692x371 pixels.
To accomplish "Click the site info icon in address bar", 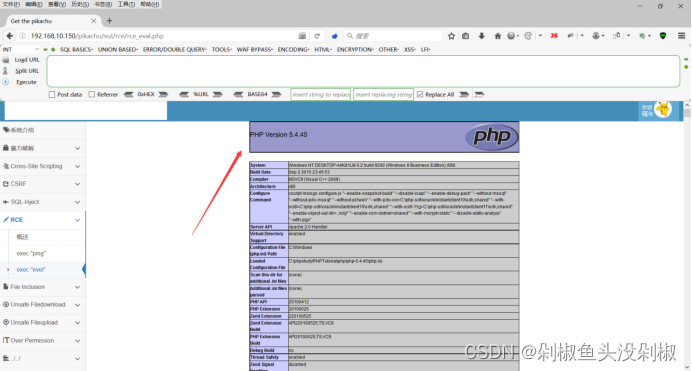I will pyautogui.click(x=23, y=36).
